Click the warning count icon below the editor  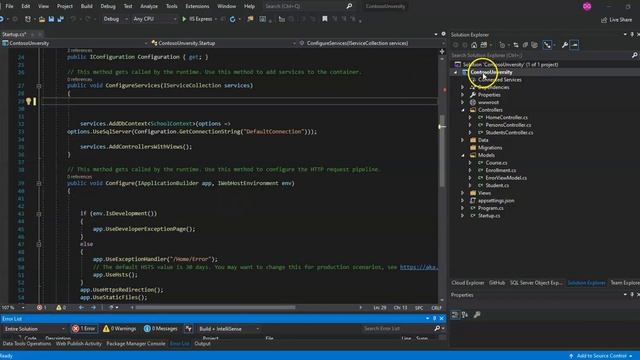click(x=59, y=307)
